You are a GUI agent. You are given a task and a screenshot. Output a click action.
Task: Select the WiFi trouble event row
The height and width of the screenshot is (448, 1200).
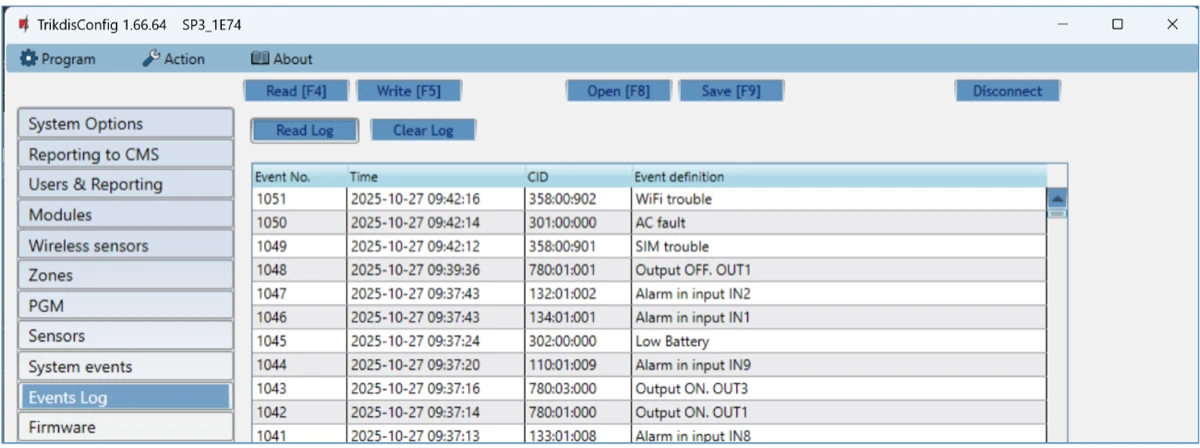click(x=648, y=199)
